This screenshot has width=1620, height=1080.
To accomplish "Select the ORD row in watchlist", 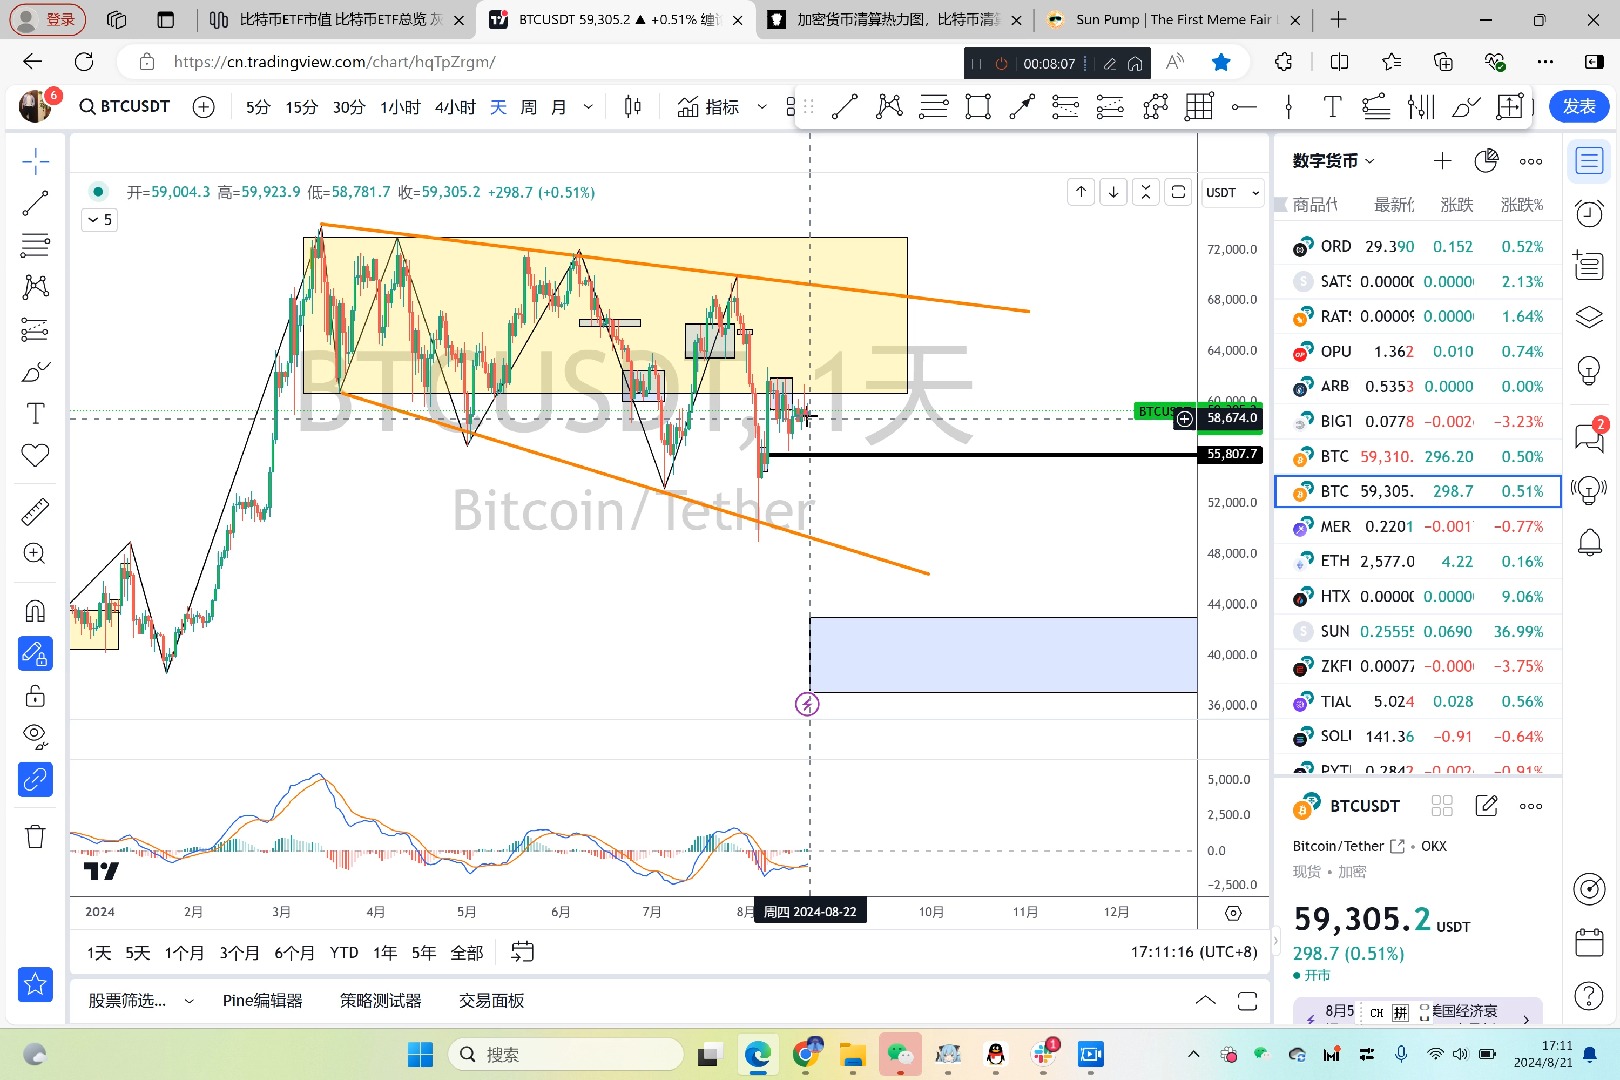I will point(1418,246).
